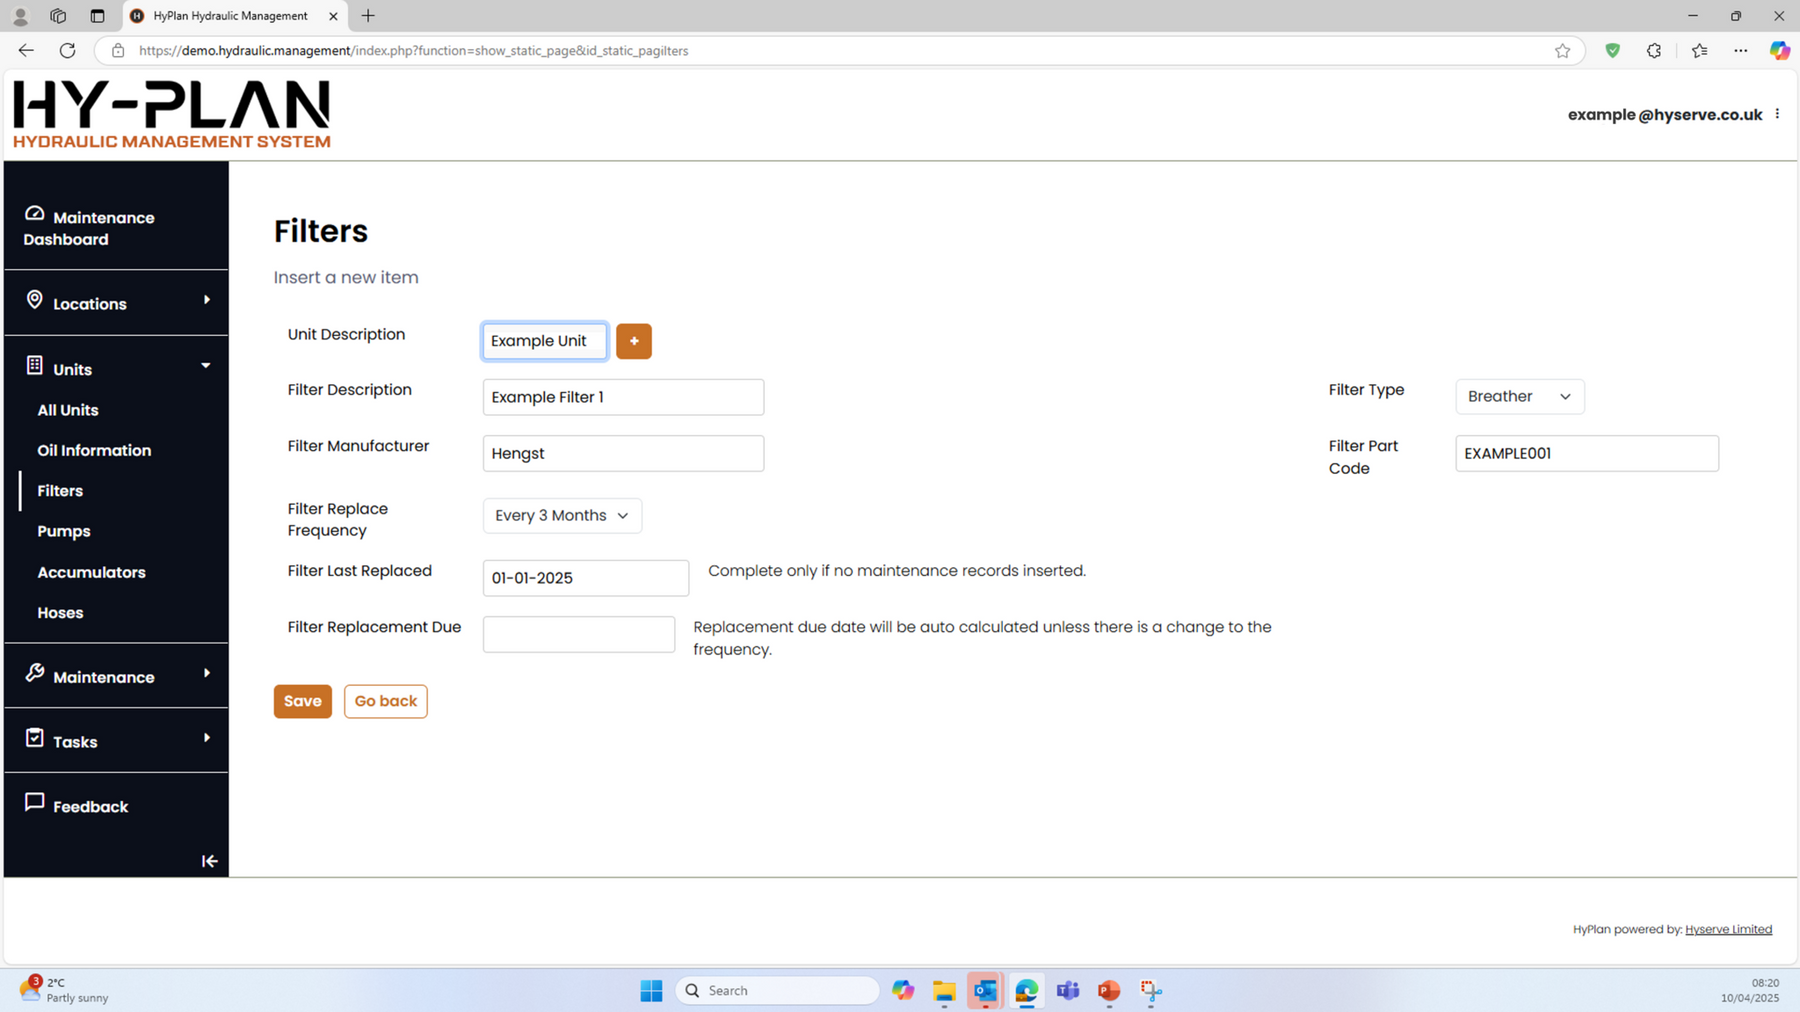Open the user menu three-dots icon
Screen dimensions: 1800x1012
[1777, 114]
